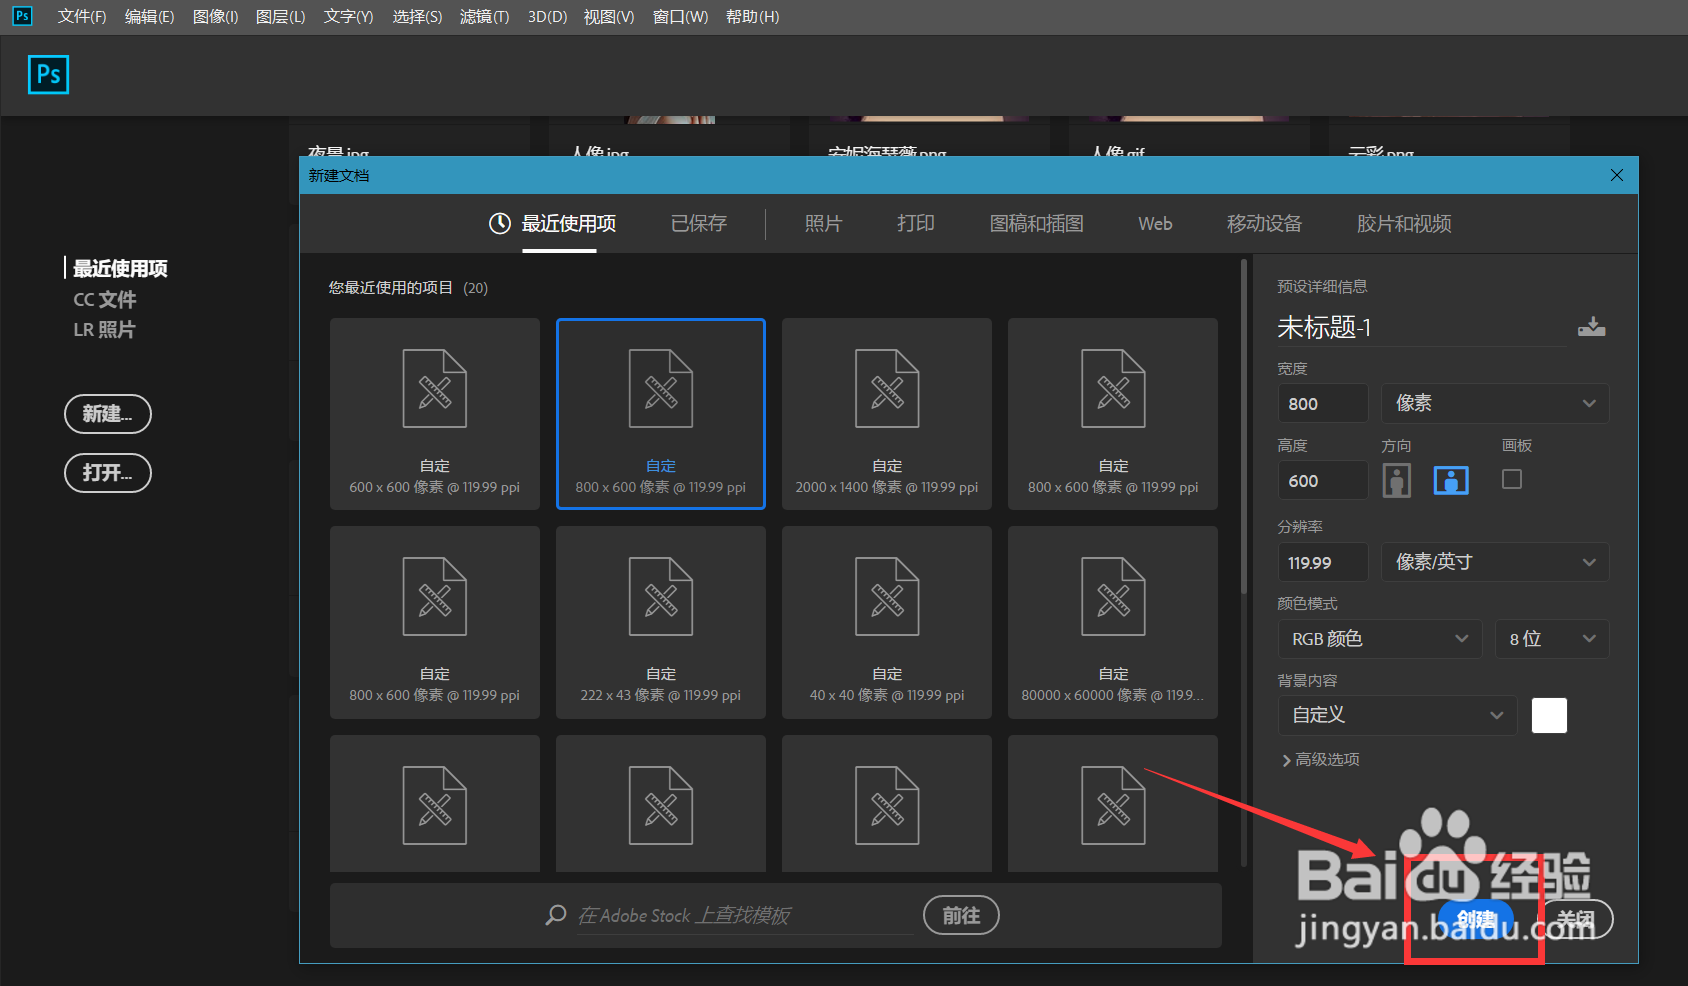Image resolution: width=1688 pixels, height=986 pixels.
Task: Switch to the 胶片和视频 tab
Action: 1404,224
